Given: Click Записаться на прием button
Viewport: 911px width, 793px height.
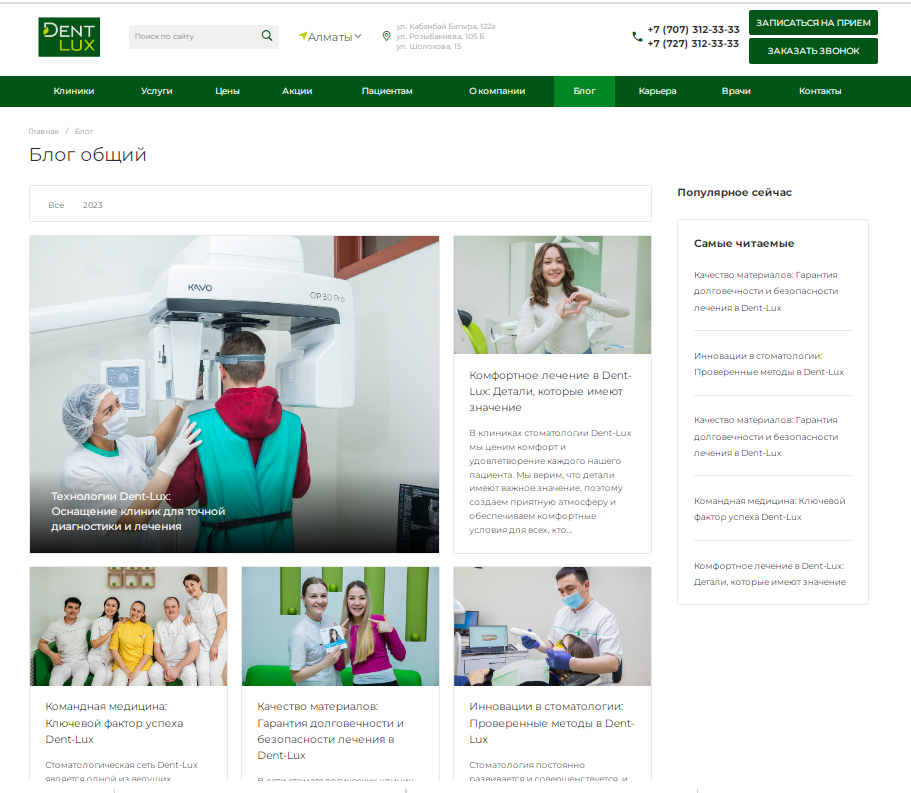Looking at the screenshot, I should pyautogui.click(x=813, y=23).
